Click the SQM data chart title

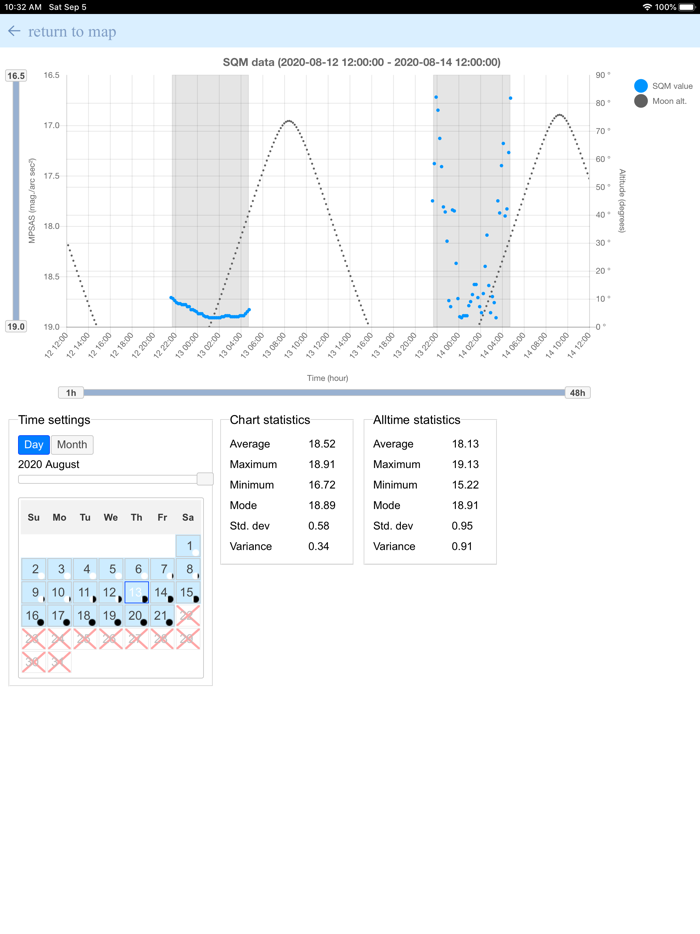[x=362, y=62]
